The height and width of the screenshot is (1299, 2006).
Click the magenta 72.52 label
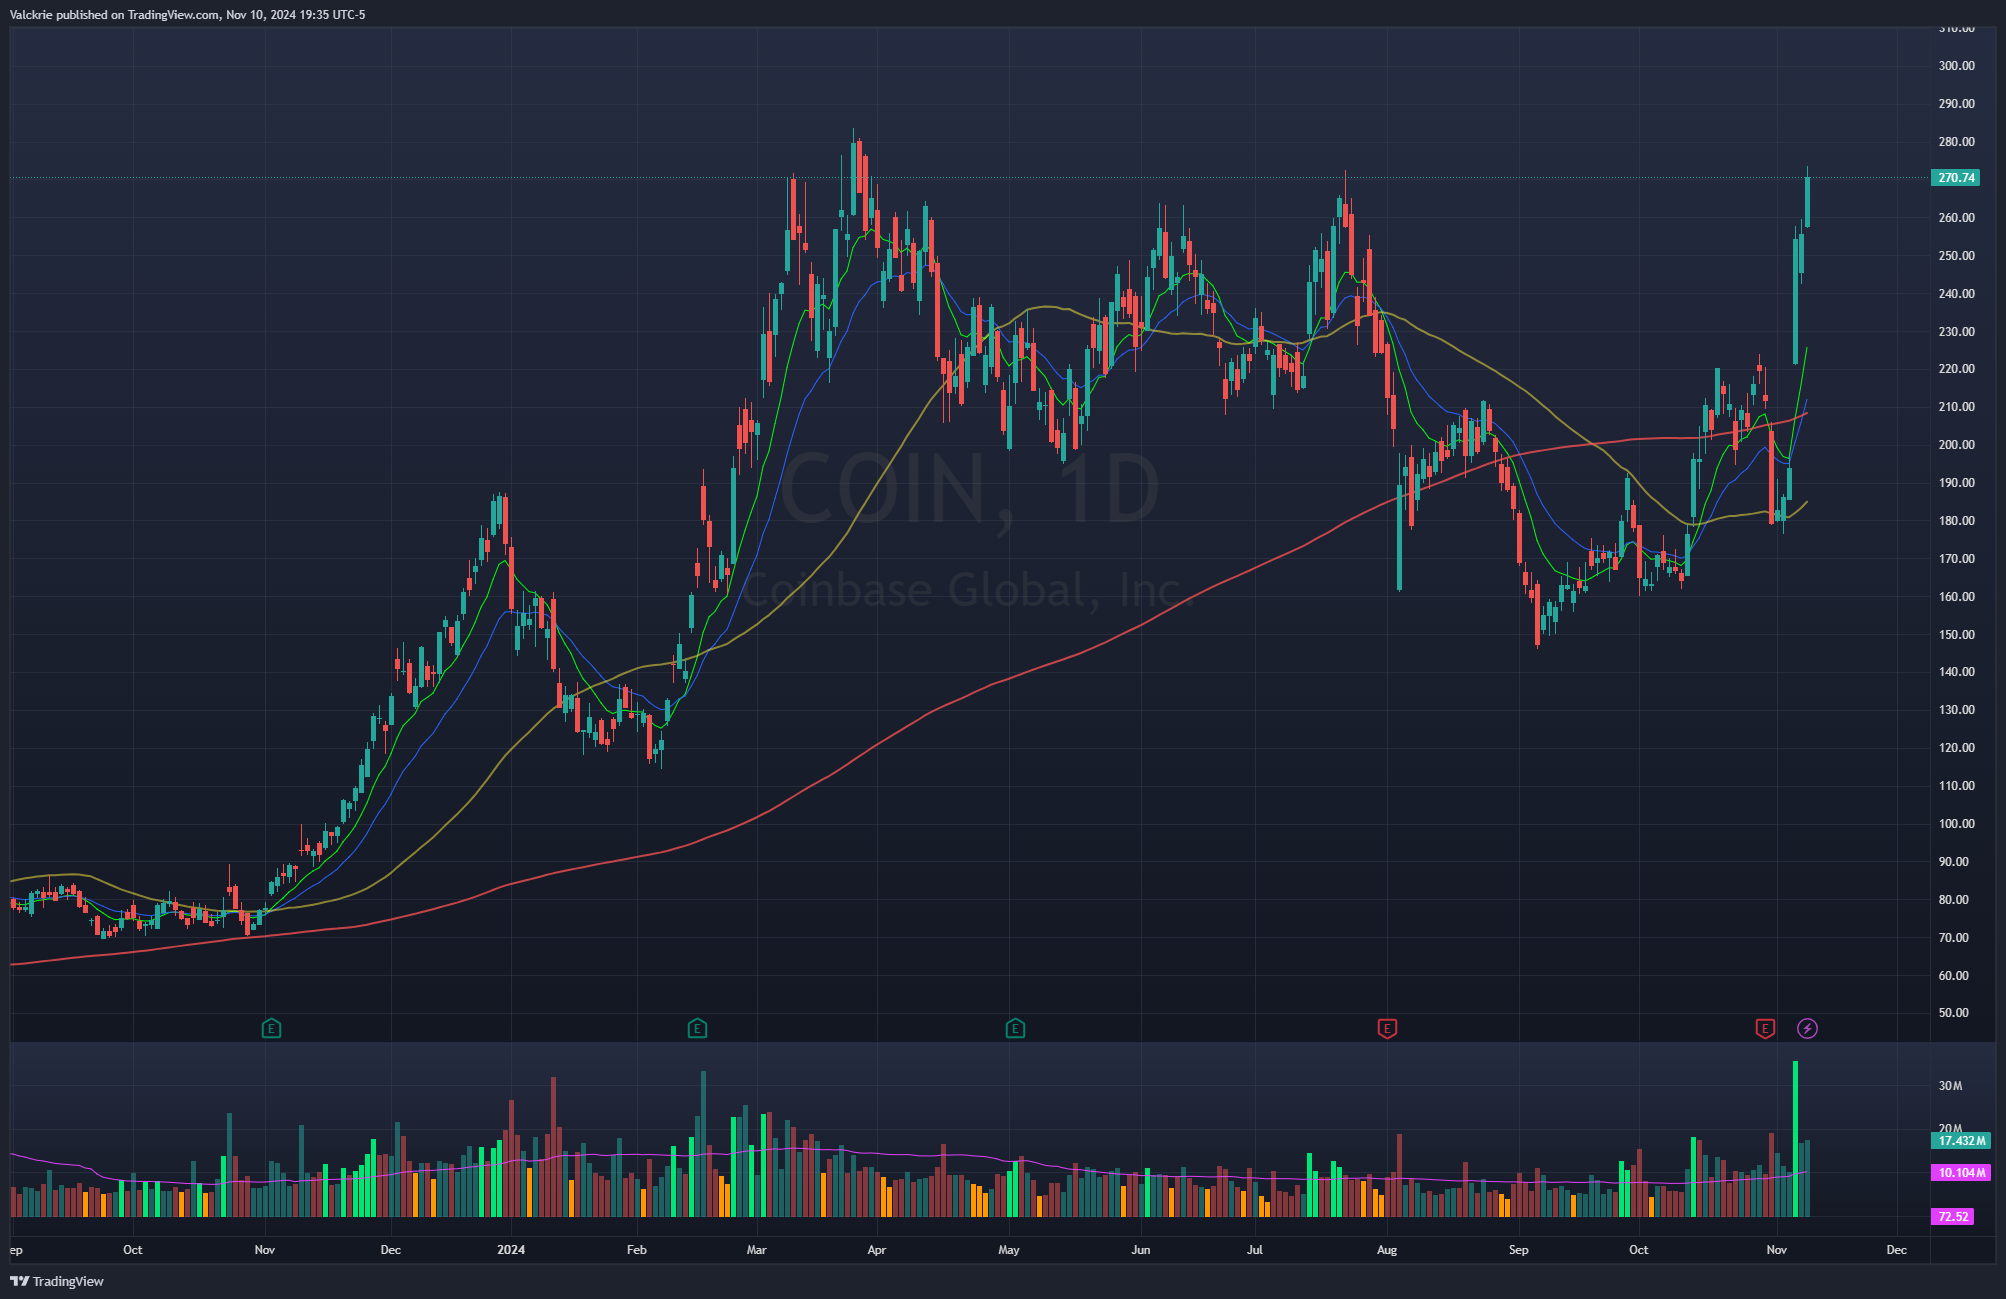pos(1952,1217)
